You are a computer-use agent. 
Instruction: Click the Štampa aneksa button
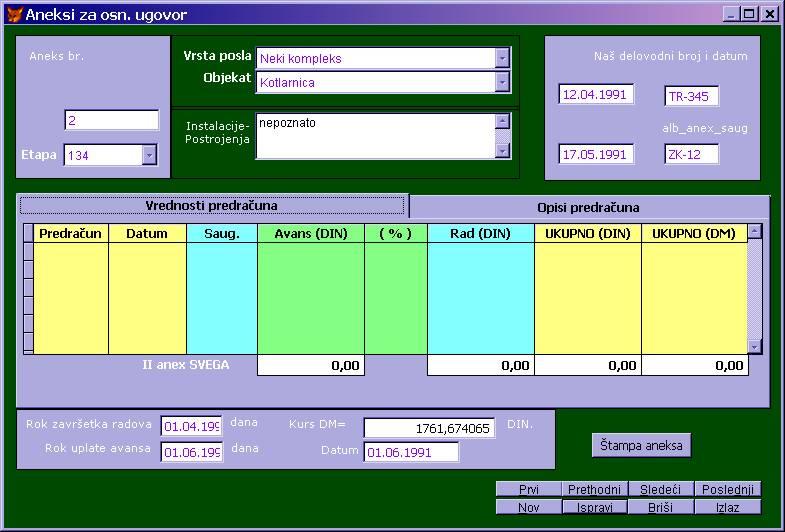click(x=641, y=445)
